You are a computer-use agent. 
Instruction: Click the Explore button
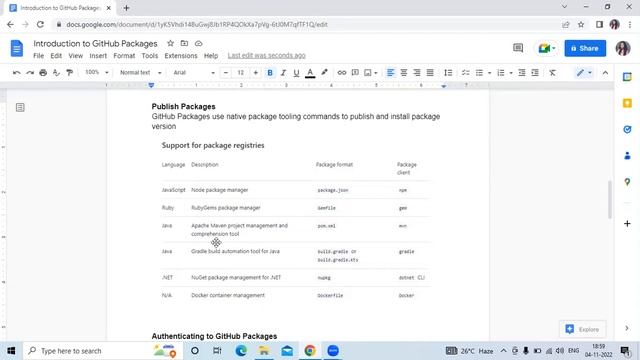[583, 329]
